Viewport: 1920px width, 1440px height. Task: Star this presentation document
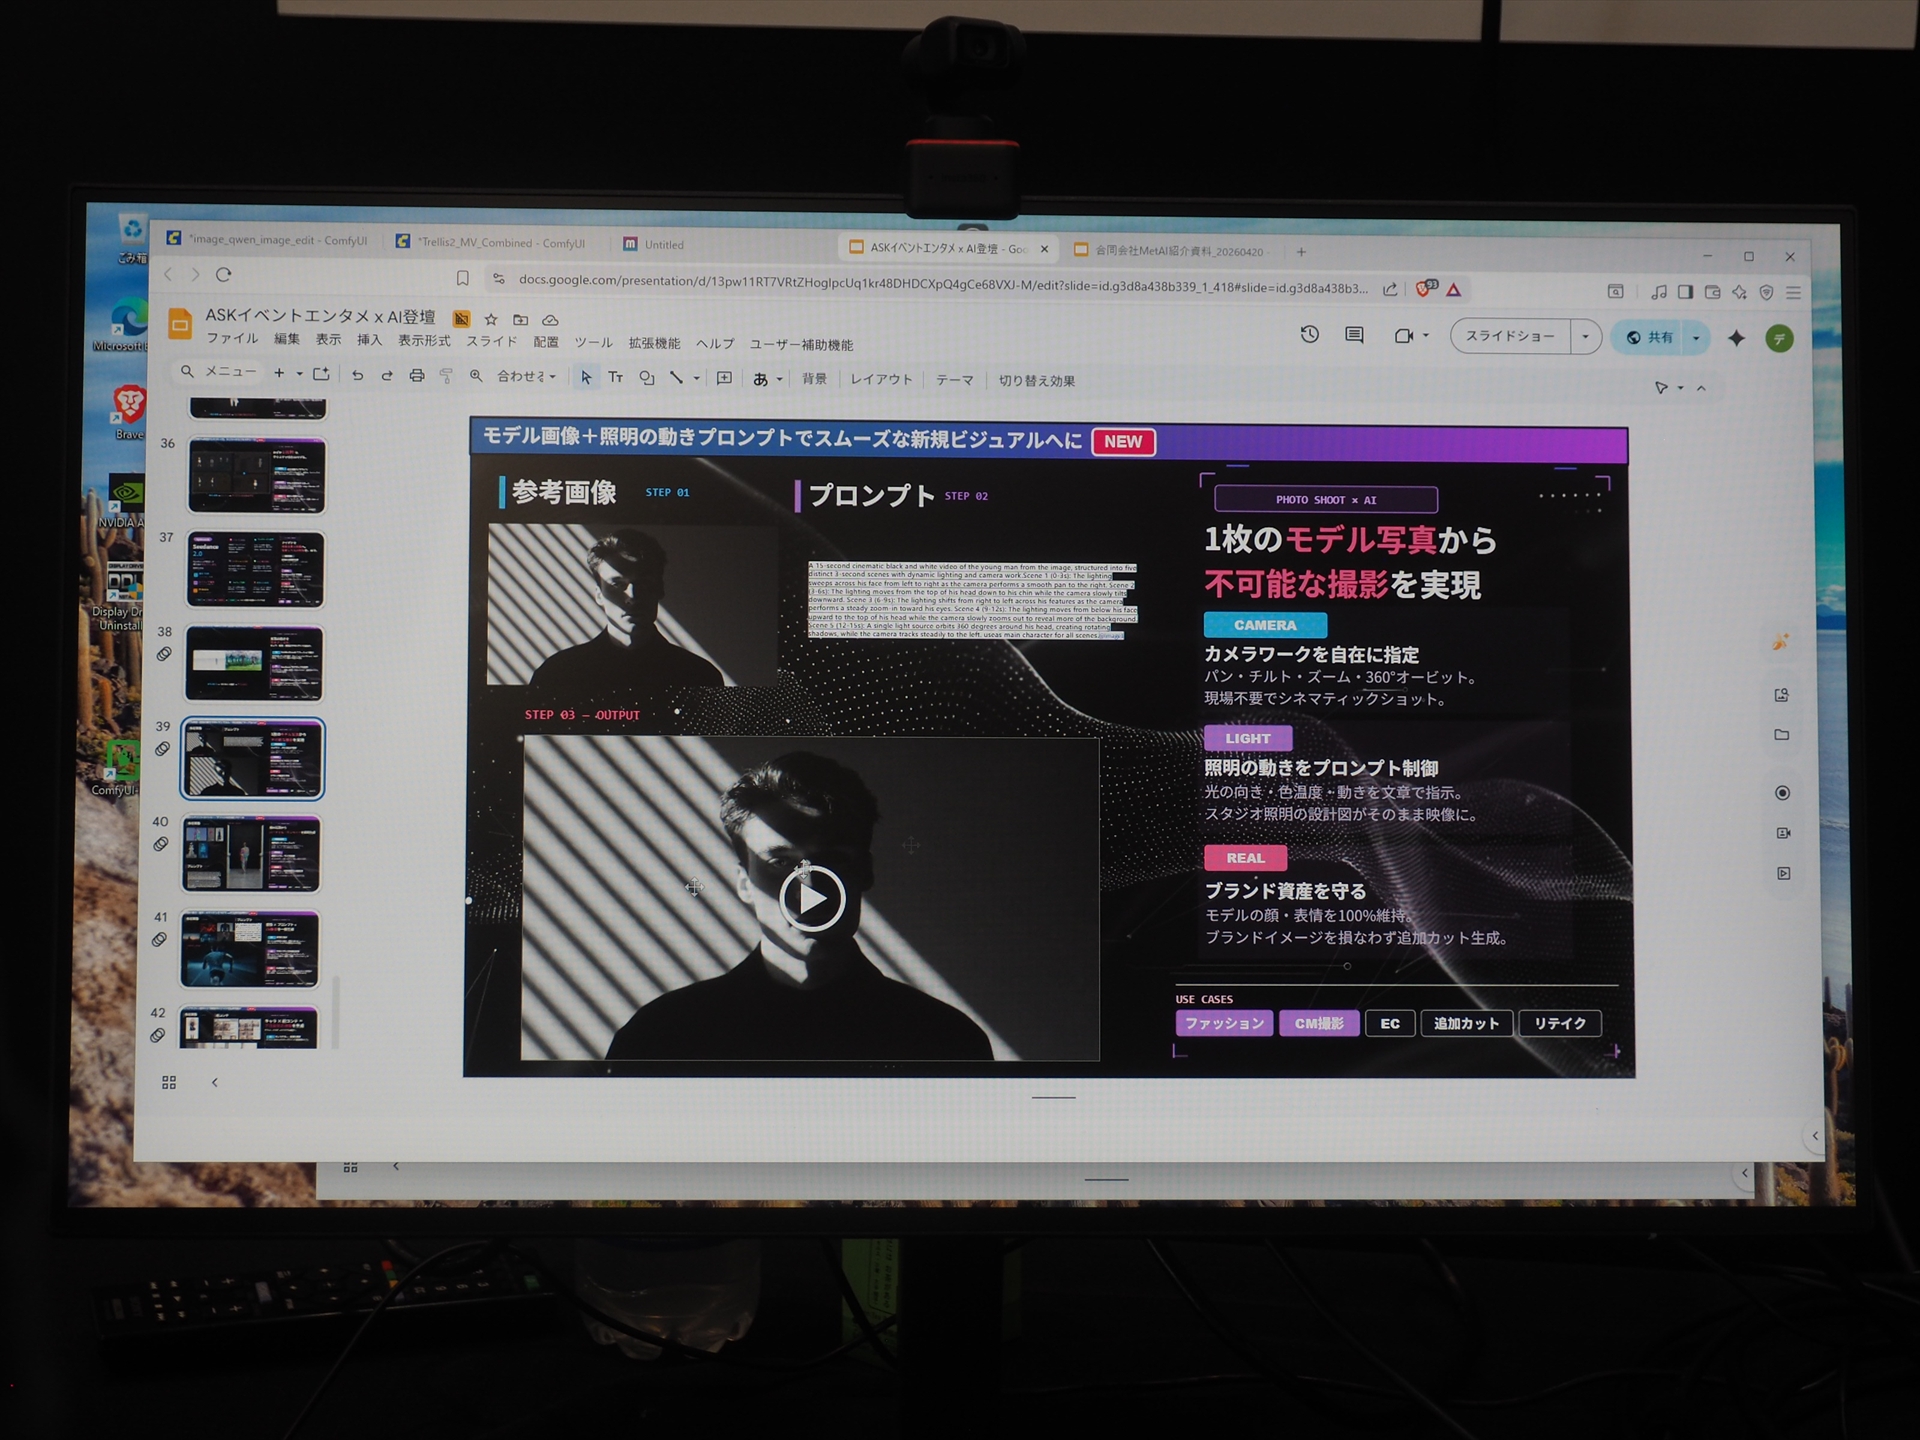pos(491,319)
